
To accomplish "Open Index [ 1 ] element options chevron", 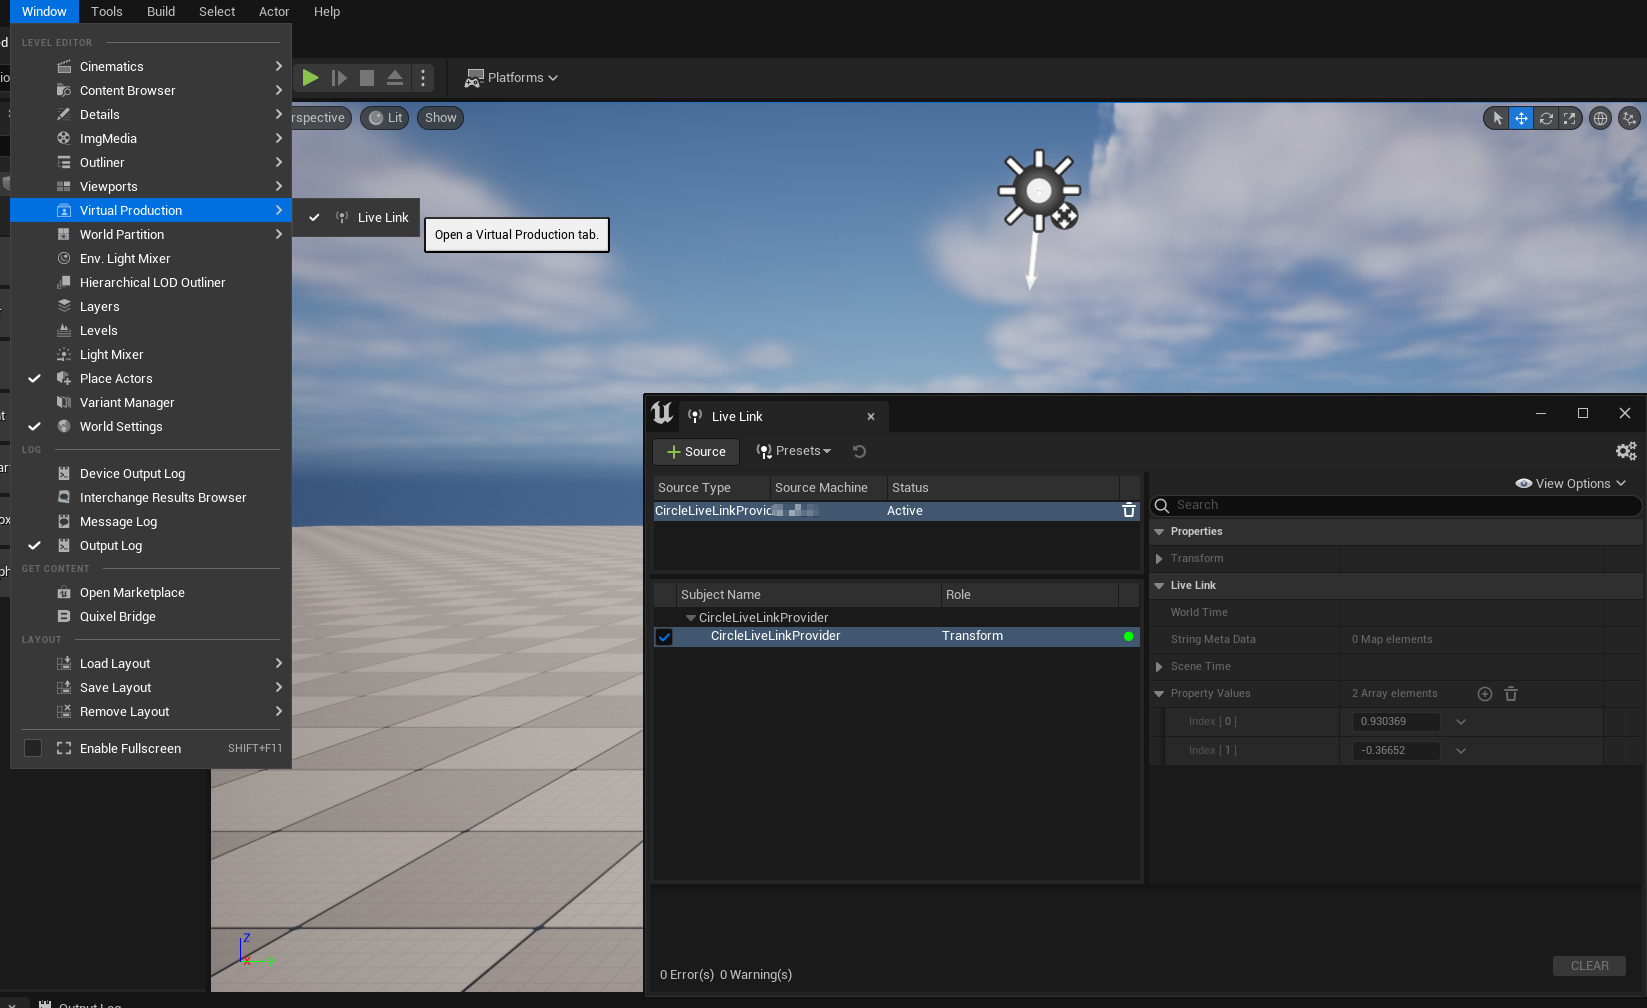I will [1461, 751].
